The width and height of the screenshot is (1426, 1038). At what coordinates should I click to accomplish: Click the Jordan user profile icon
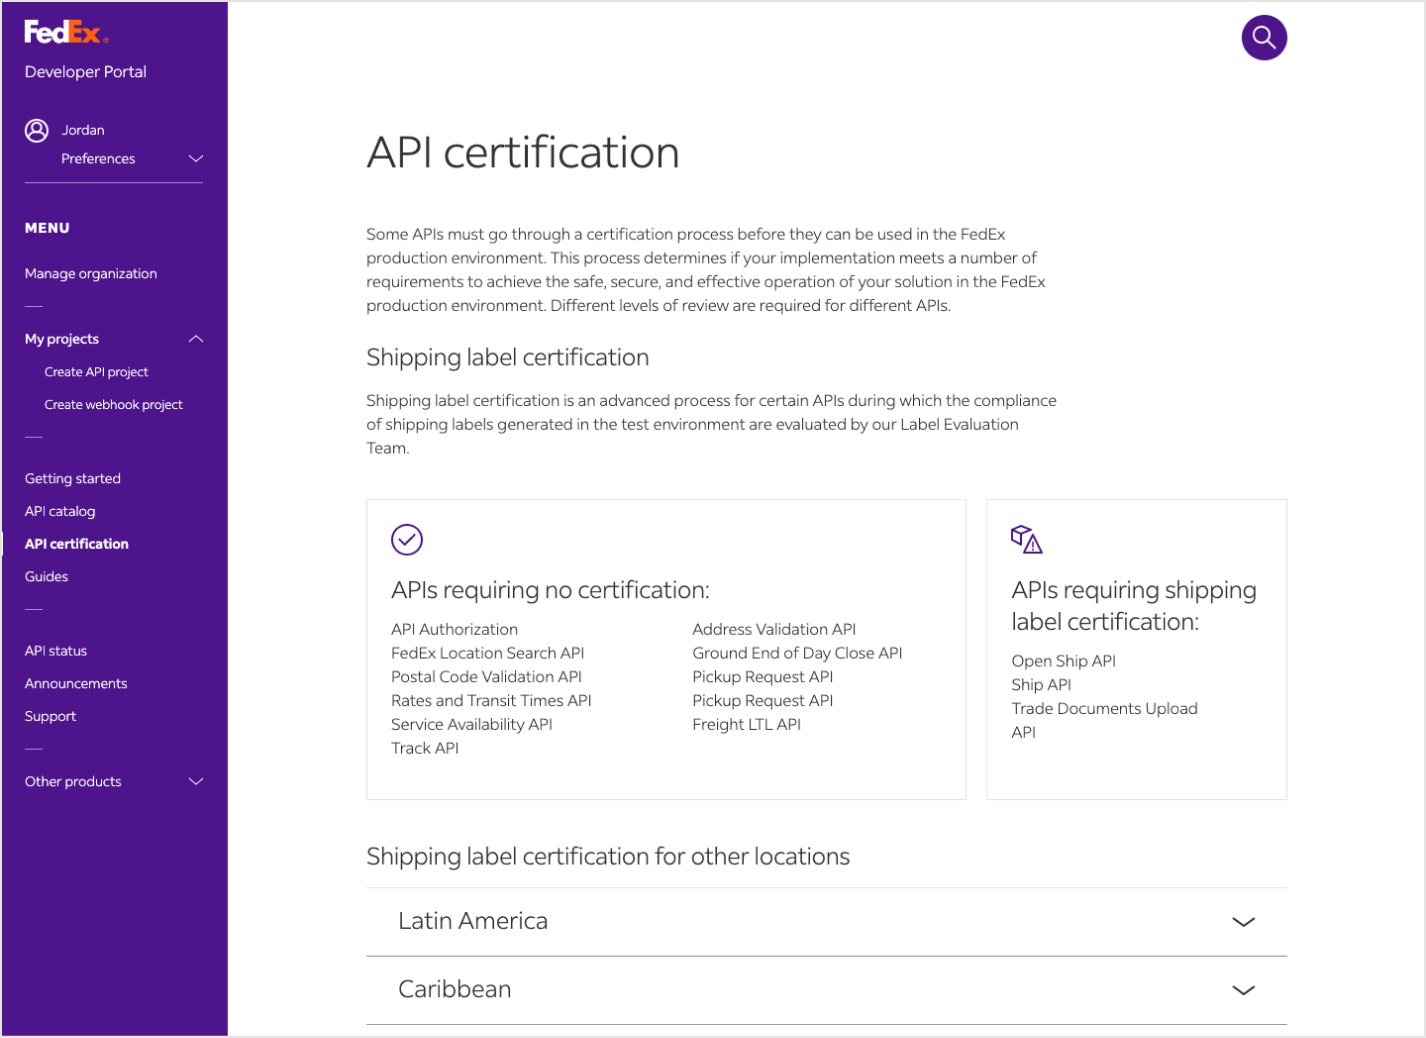(x=37, y=130)
